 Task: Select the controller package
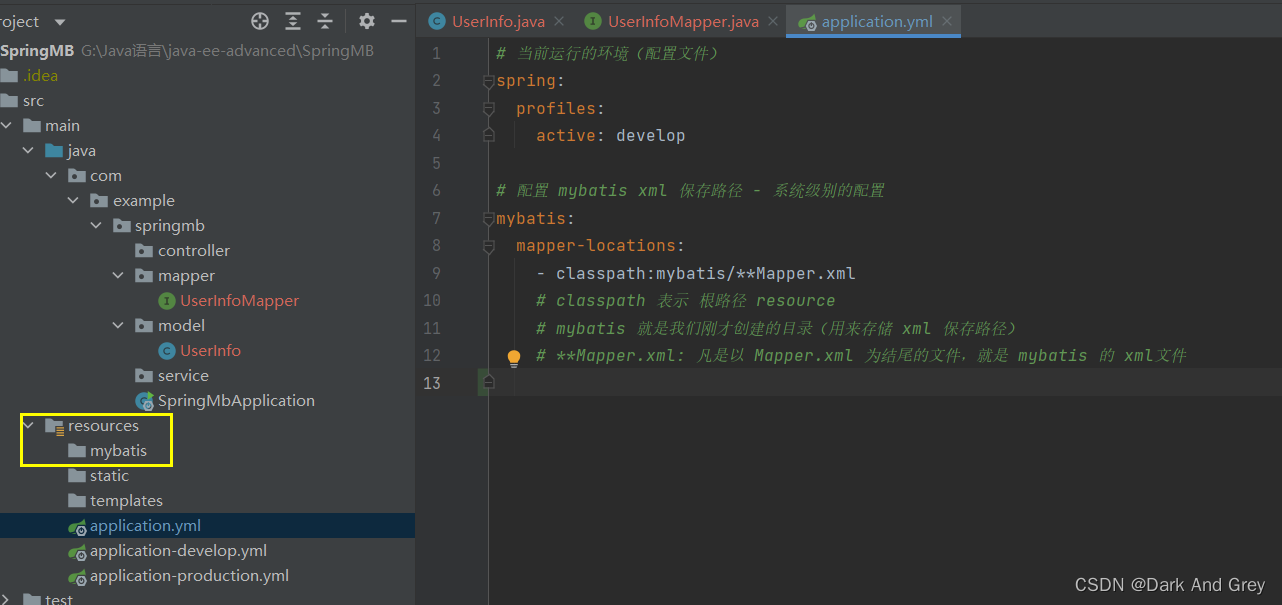tap(194, 250)
